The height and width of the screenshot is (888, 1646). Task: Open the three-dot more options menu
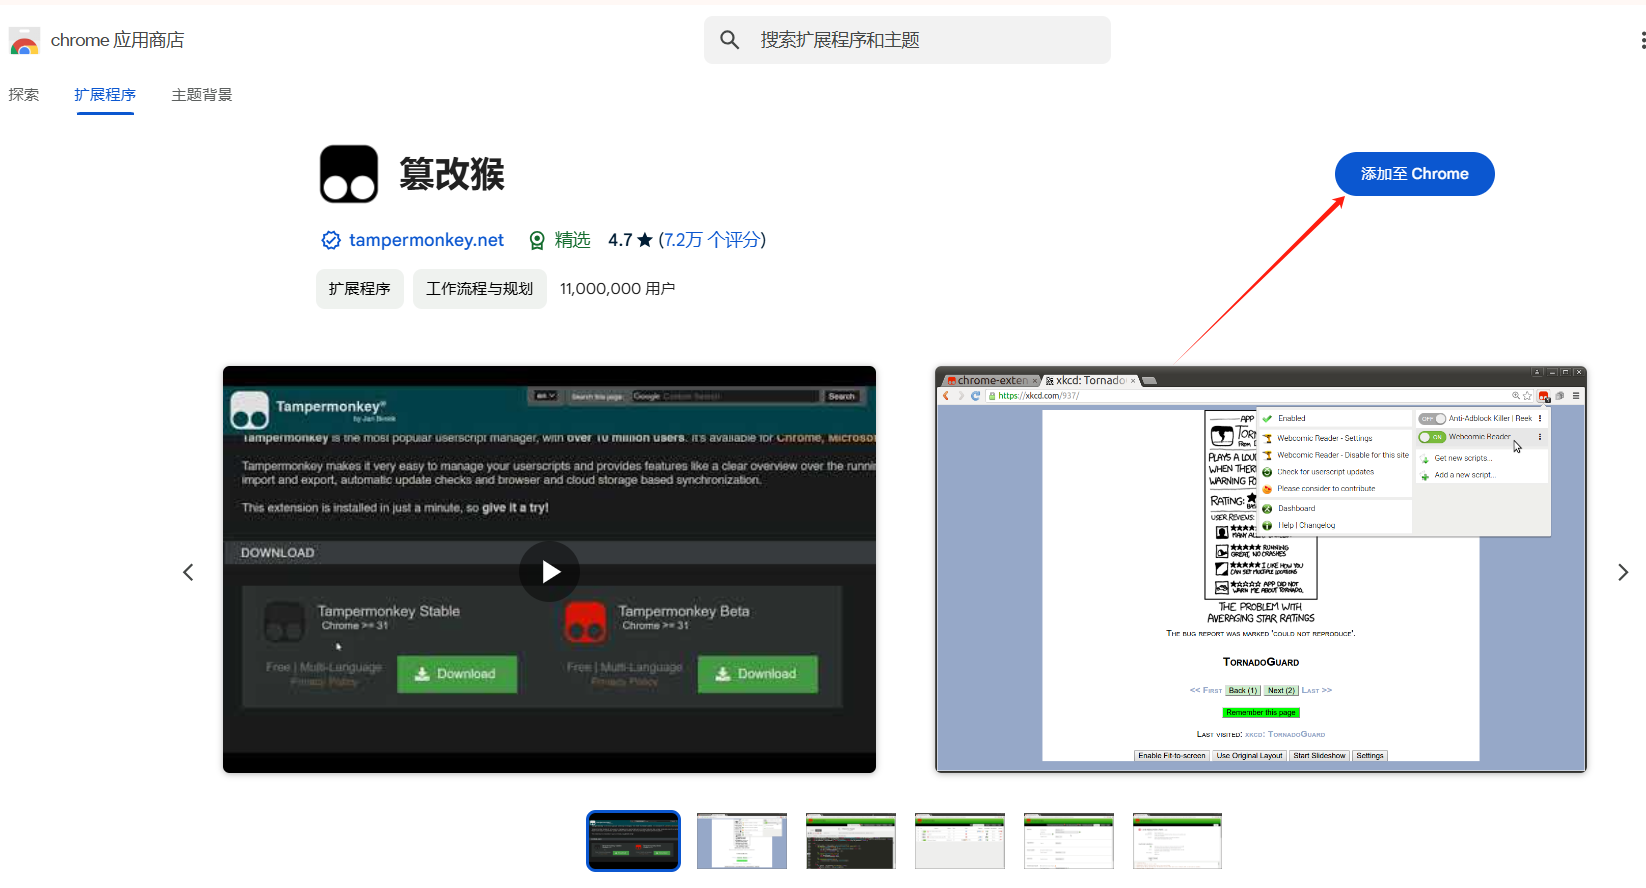[x=1642, y=40]
